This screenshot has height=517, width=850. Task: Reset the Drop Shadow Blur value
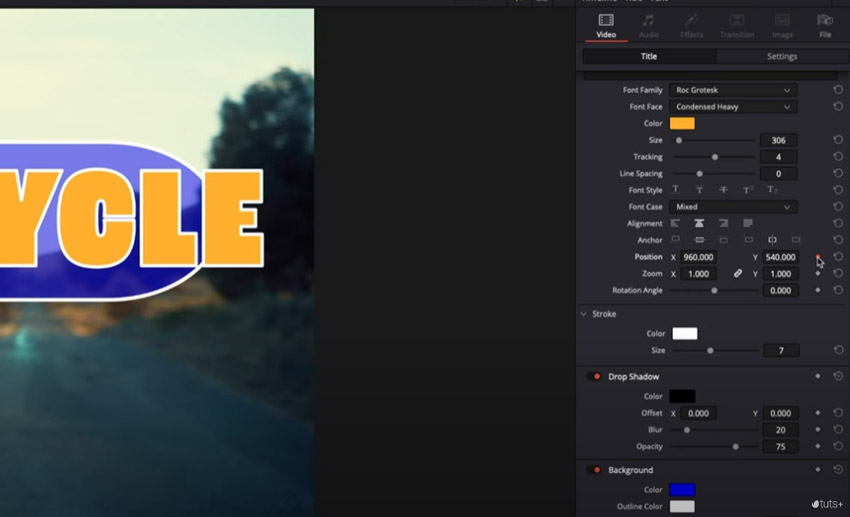(838, 430)
